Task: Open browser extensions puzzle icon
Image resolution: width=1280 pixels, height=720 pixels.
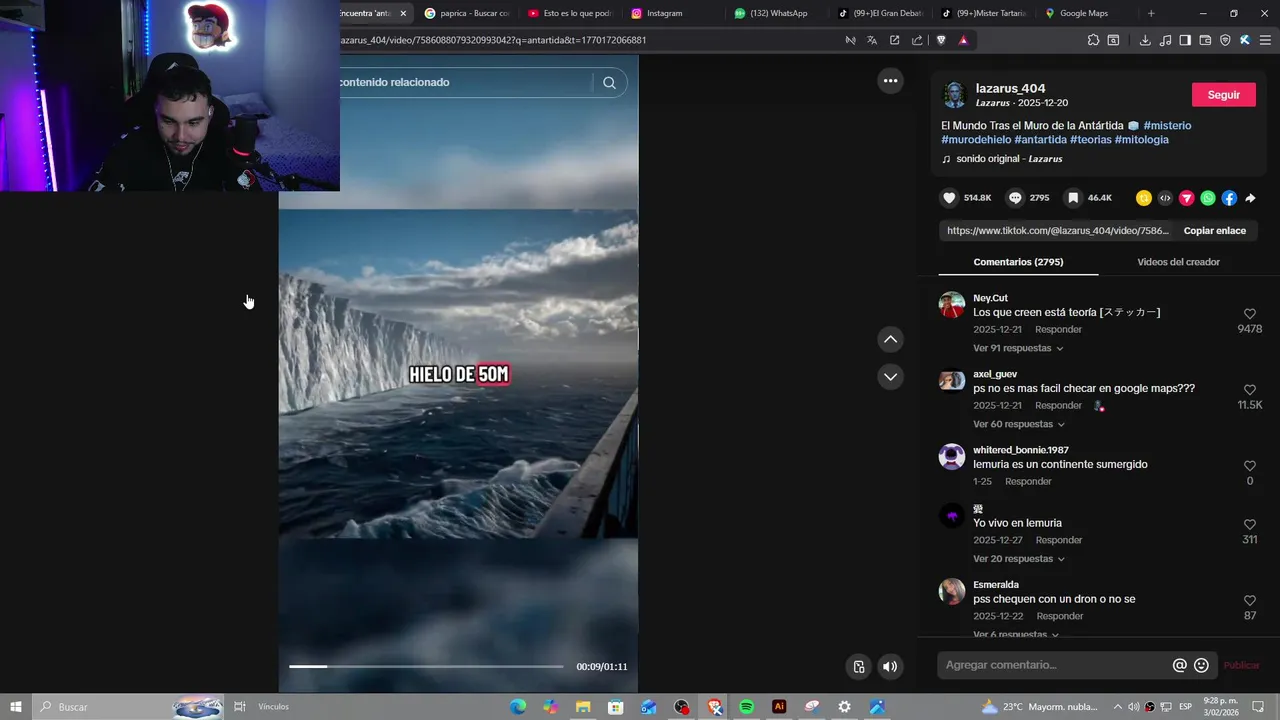Action: [1093, 40]
